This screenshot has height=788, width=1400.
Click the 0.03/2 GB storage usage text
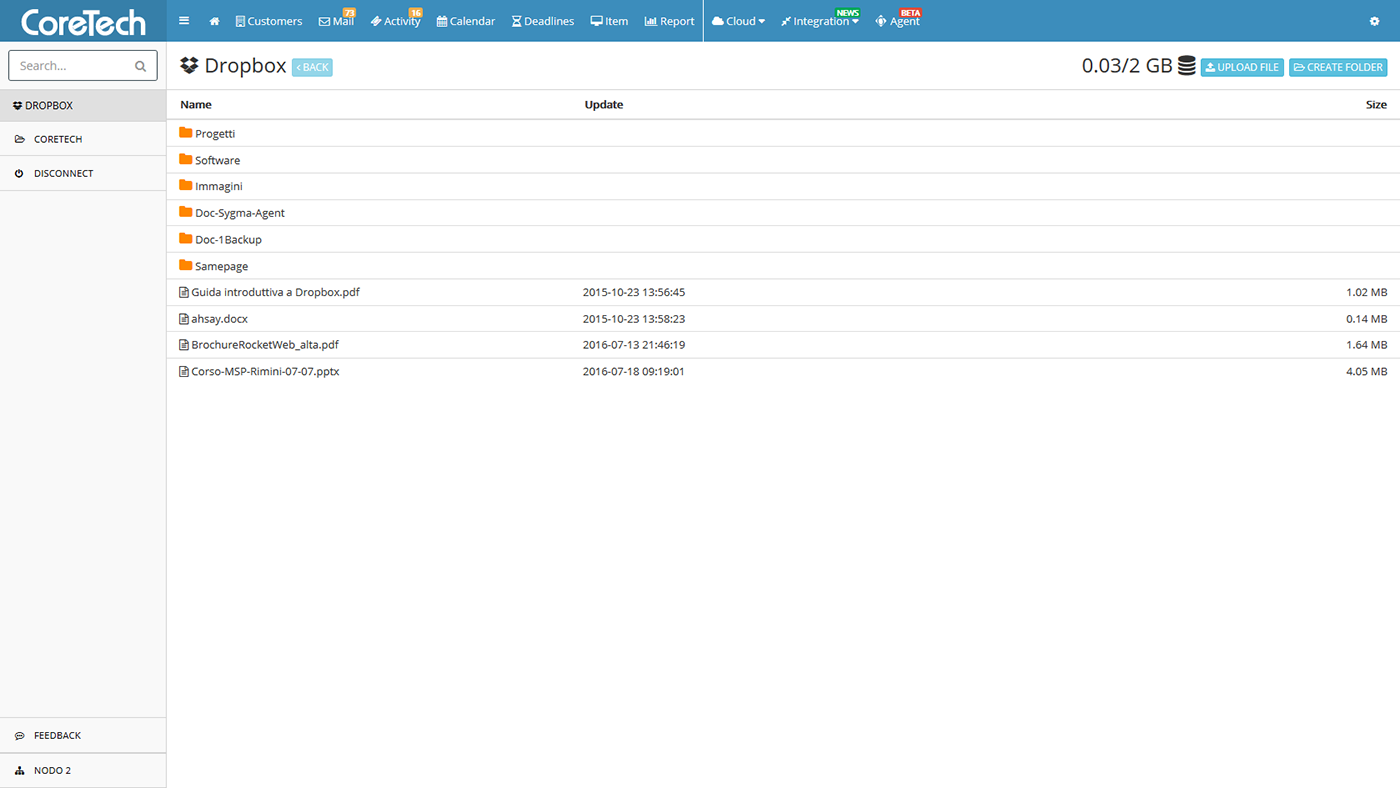pos(1127,66)
